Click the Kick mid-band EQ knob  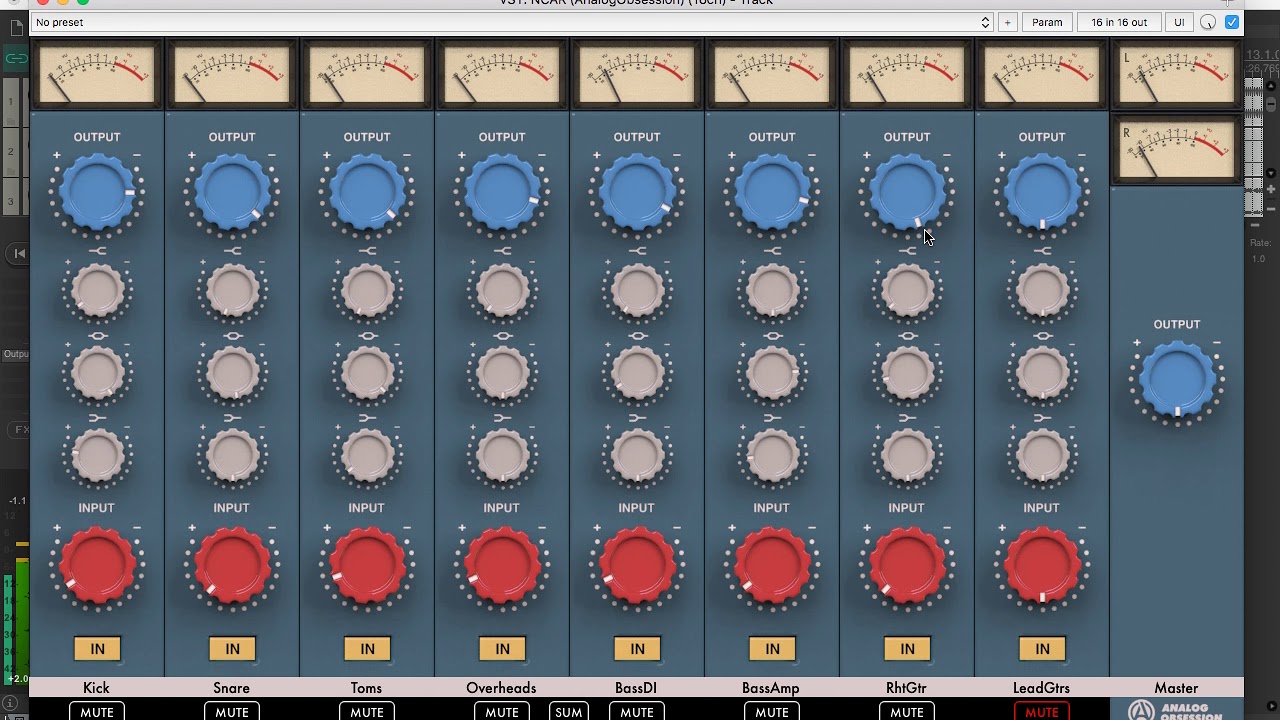point(97,373)
